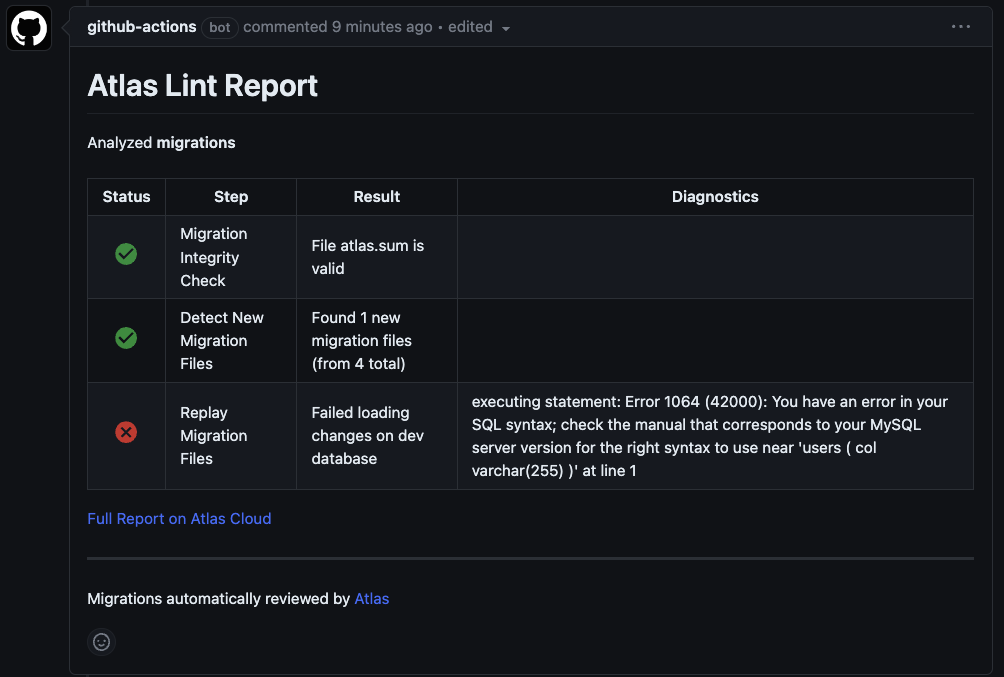
Task: Click the Found 1 new migration files result
Action: click(376, 341)
